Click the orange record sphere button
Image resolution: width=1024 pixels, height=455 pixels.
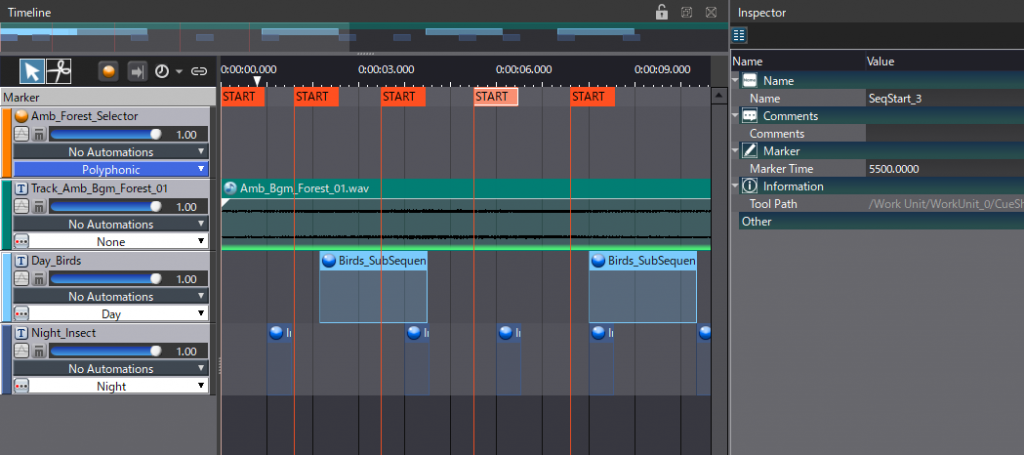tap(109, 71)
